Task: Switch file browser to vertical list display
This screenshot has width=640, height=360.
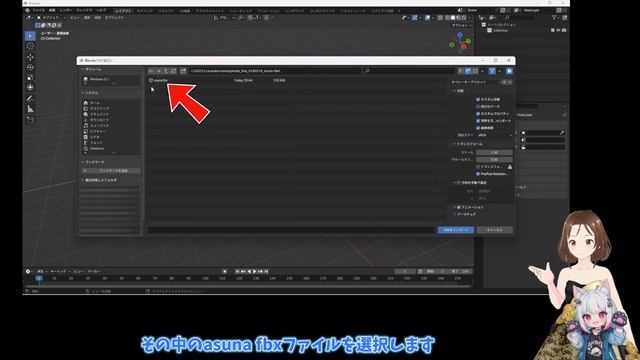Action: [x=461, y=71]
